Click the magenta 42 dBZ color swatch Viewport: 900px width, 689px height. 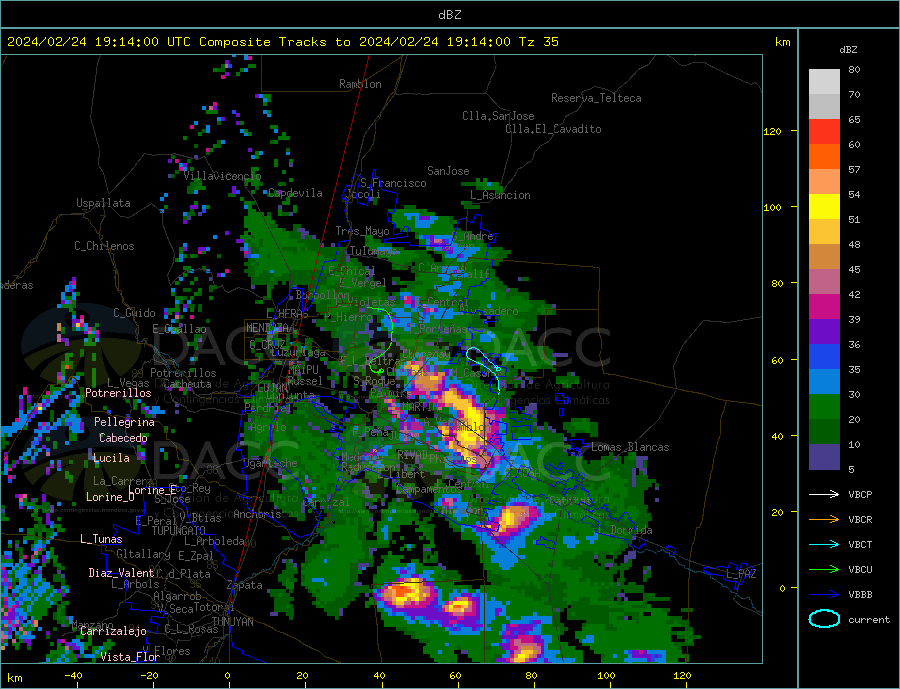(824, 307)
